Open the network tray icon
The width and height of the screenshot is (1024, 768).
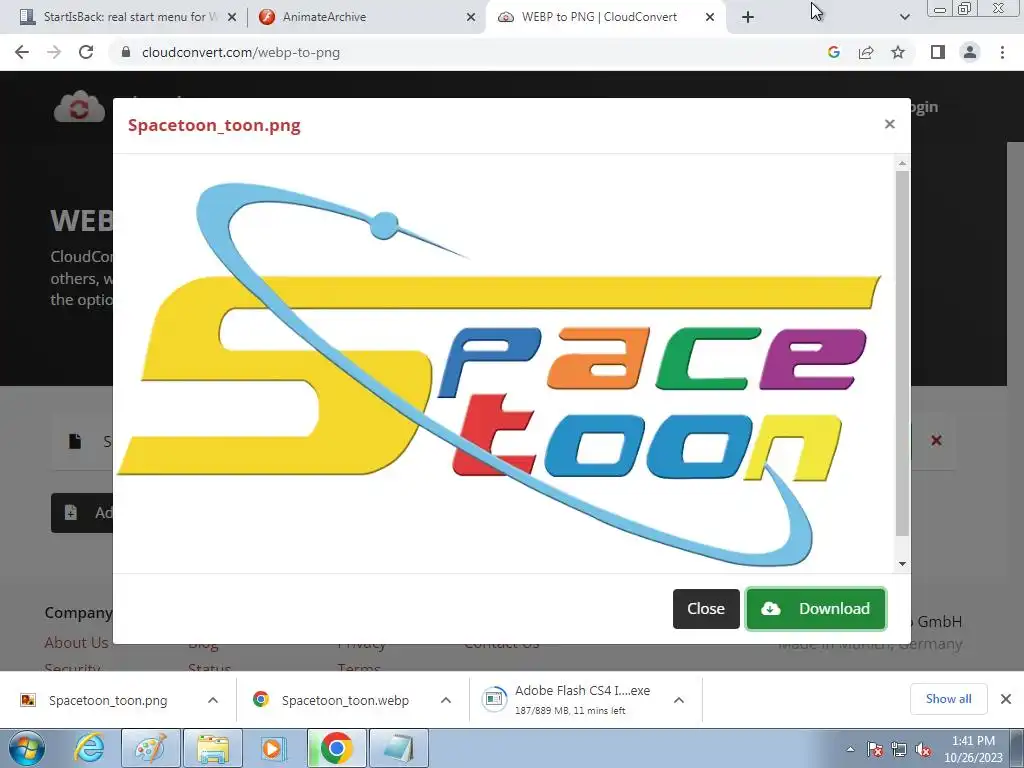point(899,749)
